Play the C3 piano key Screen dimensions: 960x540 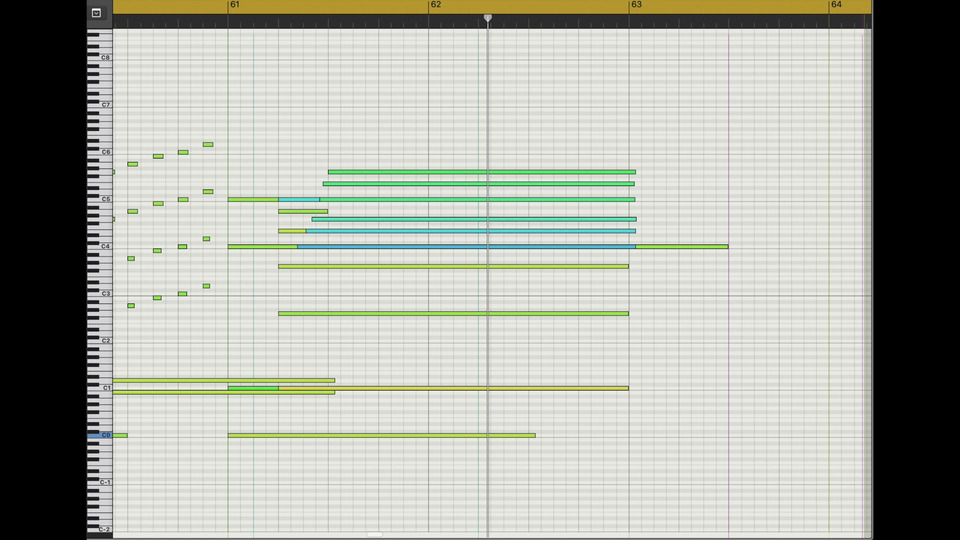[100, 293]
